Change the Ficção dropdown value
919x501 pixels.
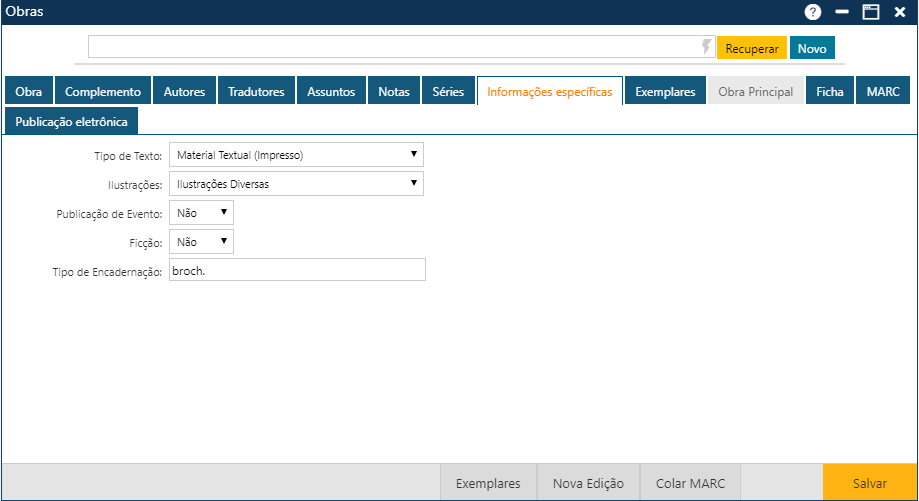(x=201, y=242)
